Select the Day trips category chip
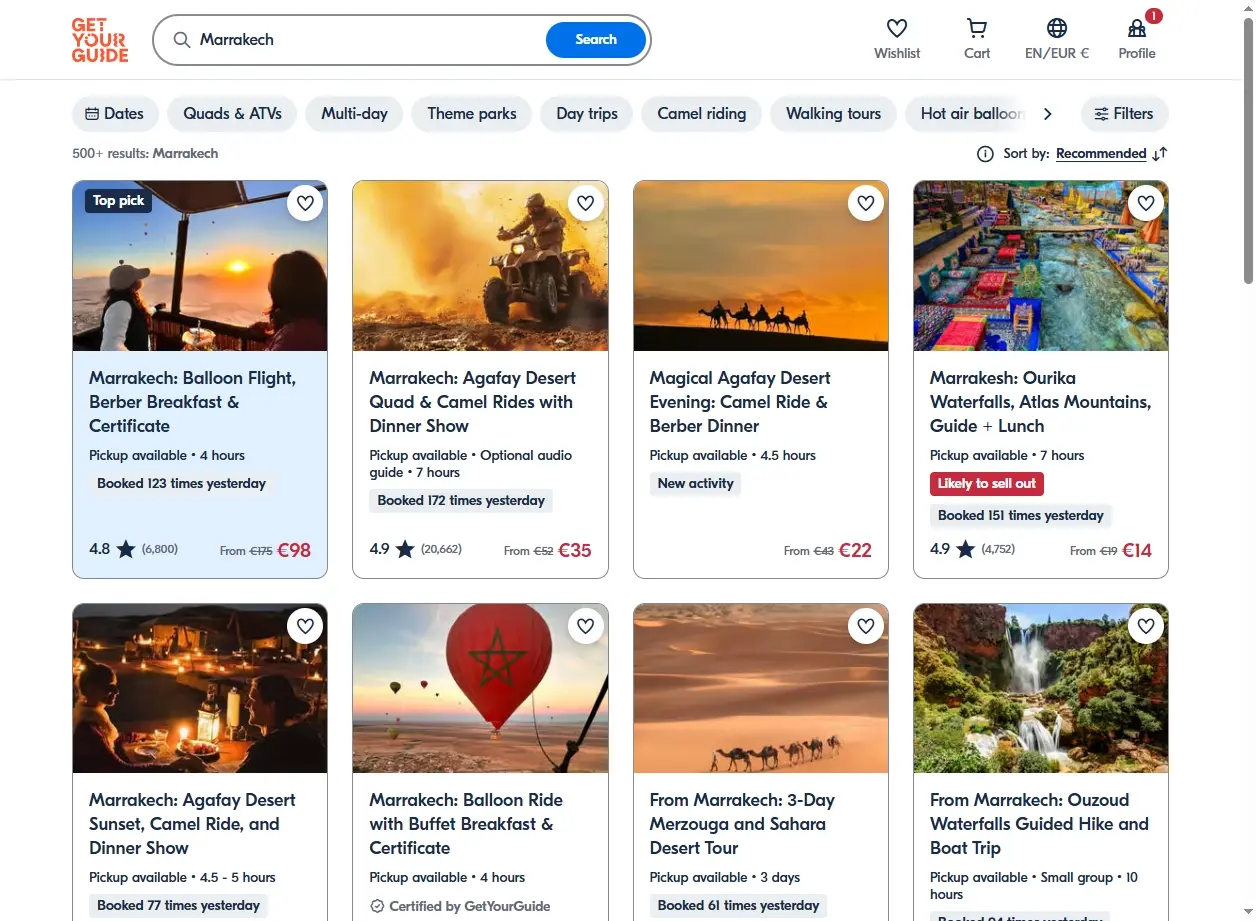Viewport: 1256px width, 921px height. [x=587, y=114]
